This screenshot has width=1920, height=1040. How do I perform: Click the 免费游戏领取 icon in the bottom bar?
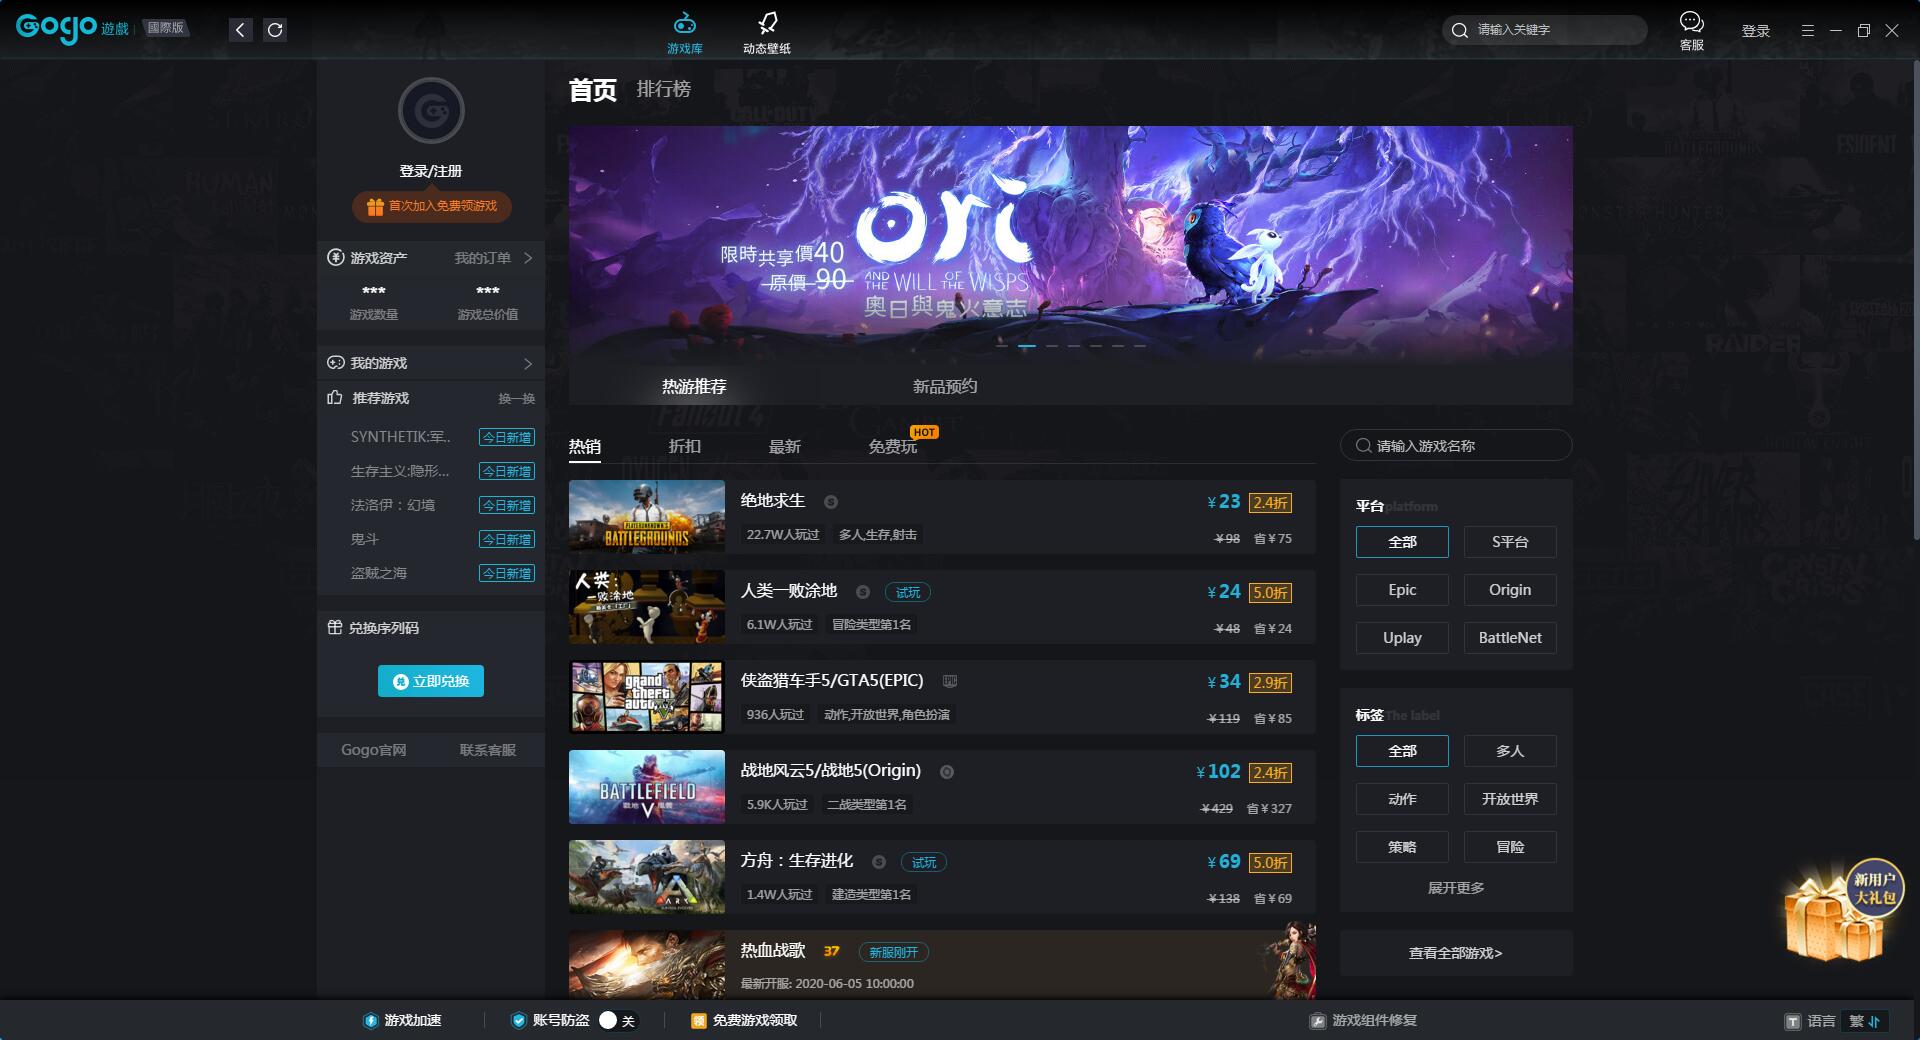click(698, 1020)
